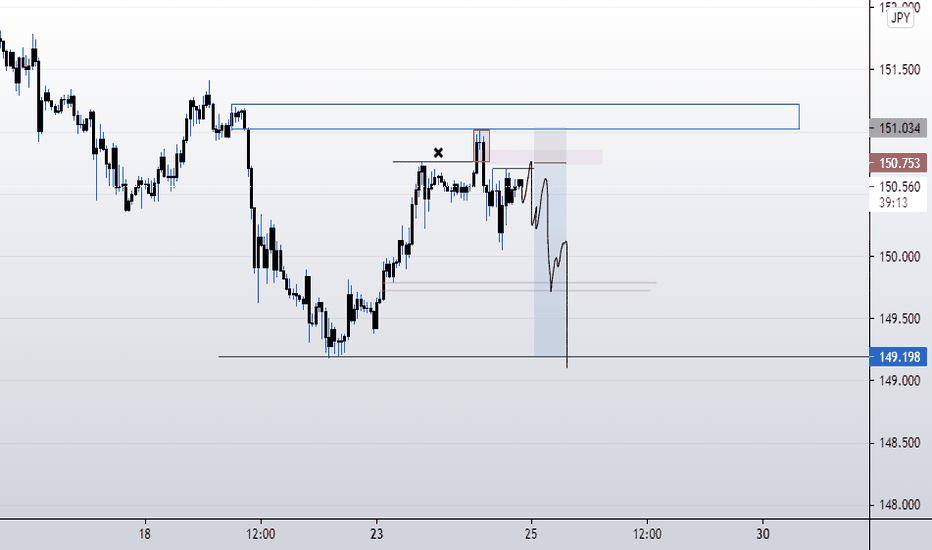Screen dimensions: 932x550
Task: Select the 149.198 blue price label
Action: 898,357
